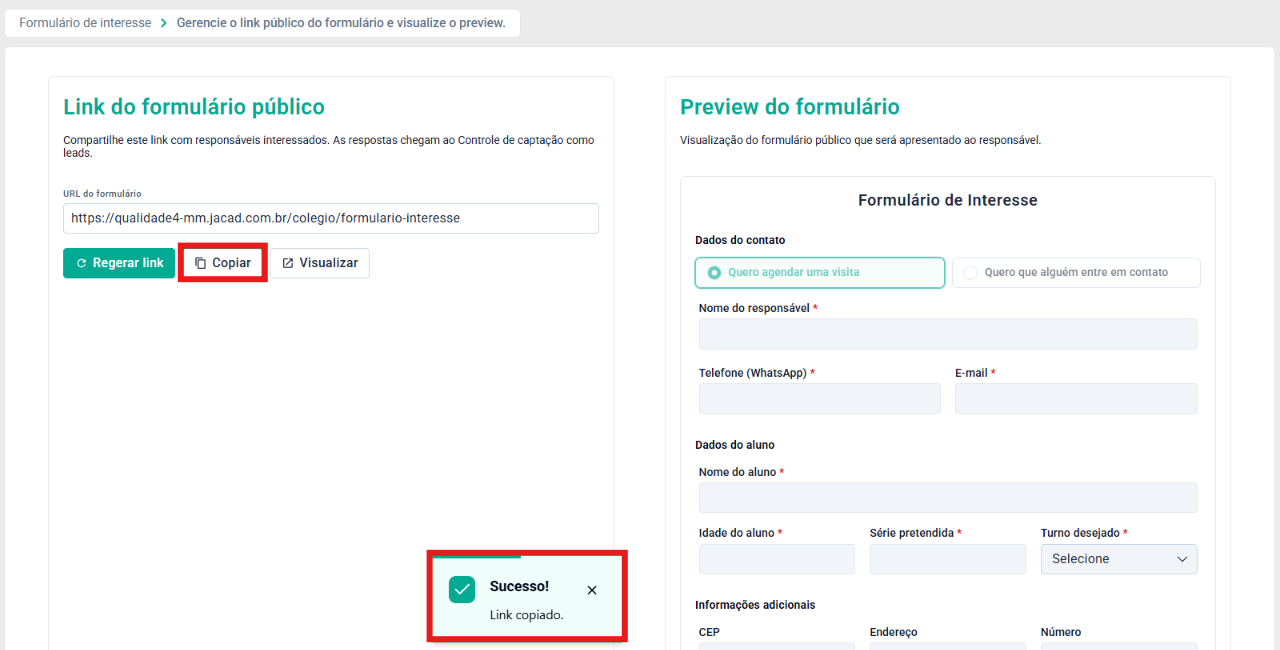
Task: Click the Visualizar button
Action: pyautogui.click(x=320, y=263)
